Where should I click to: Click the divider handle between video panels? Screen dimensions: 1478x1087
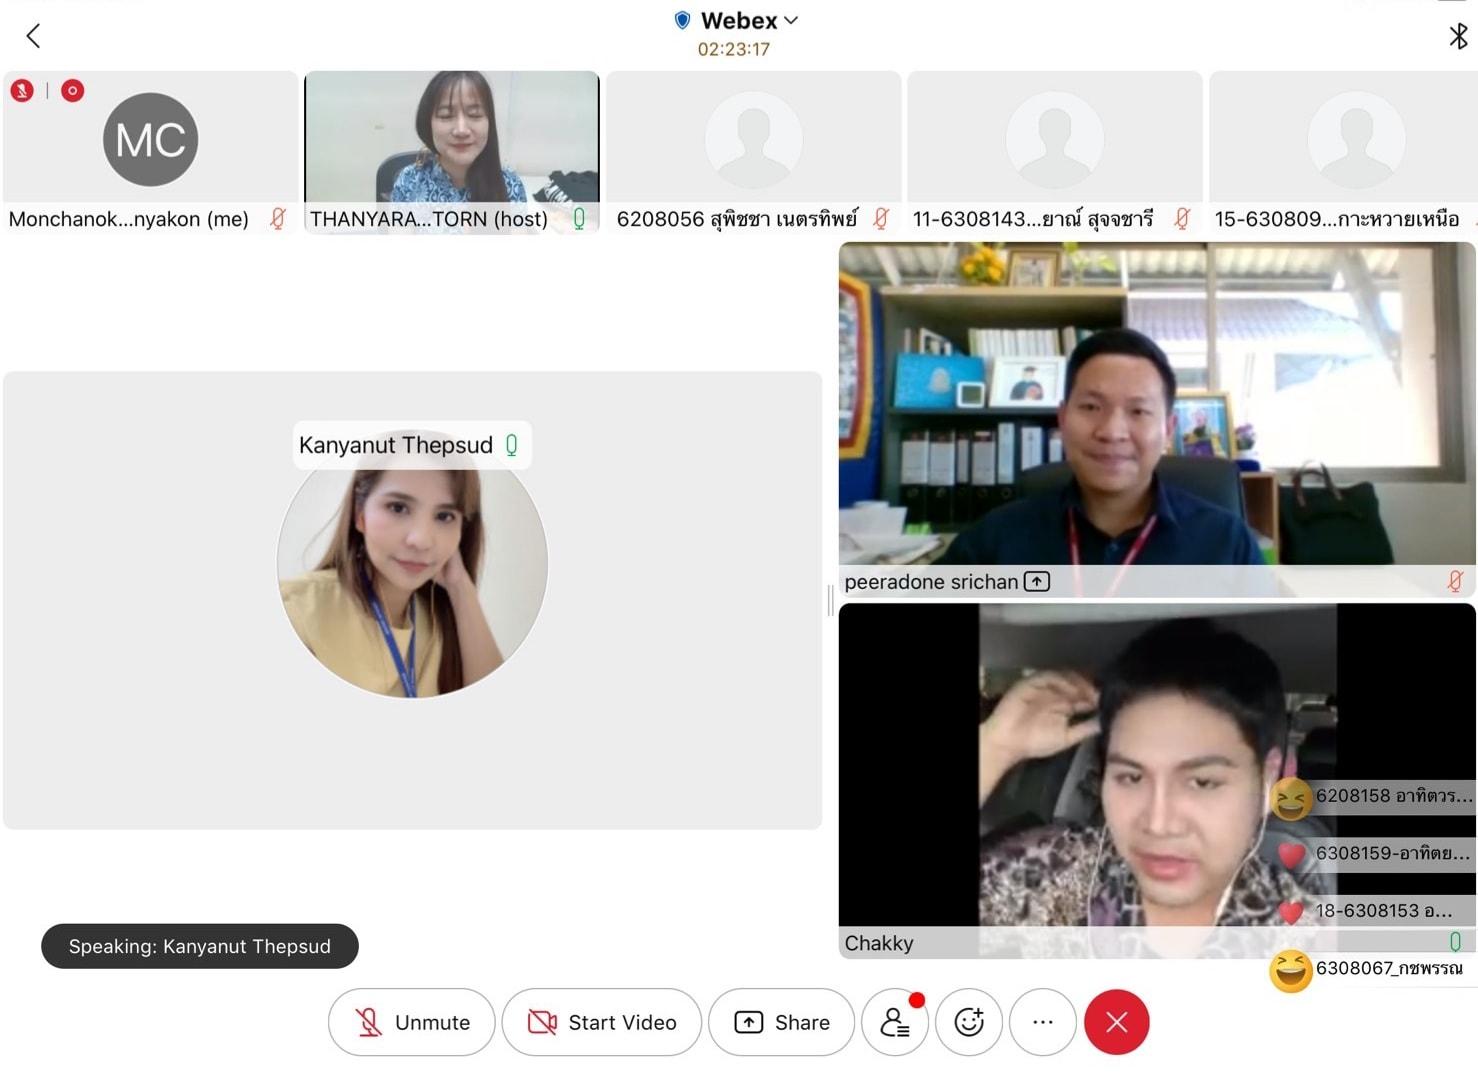click(x=831, y=600)
